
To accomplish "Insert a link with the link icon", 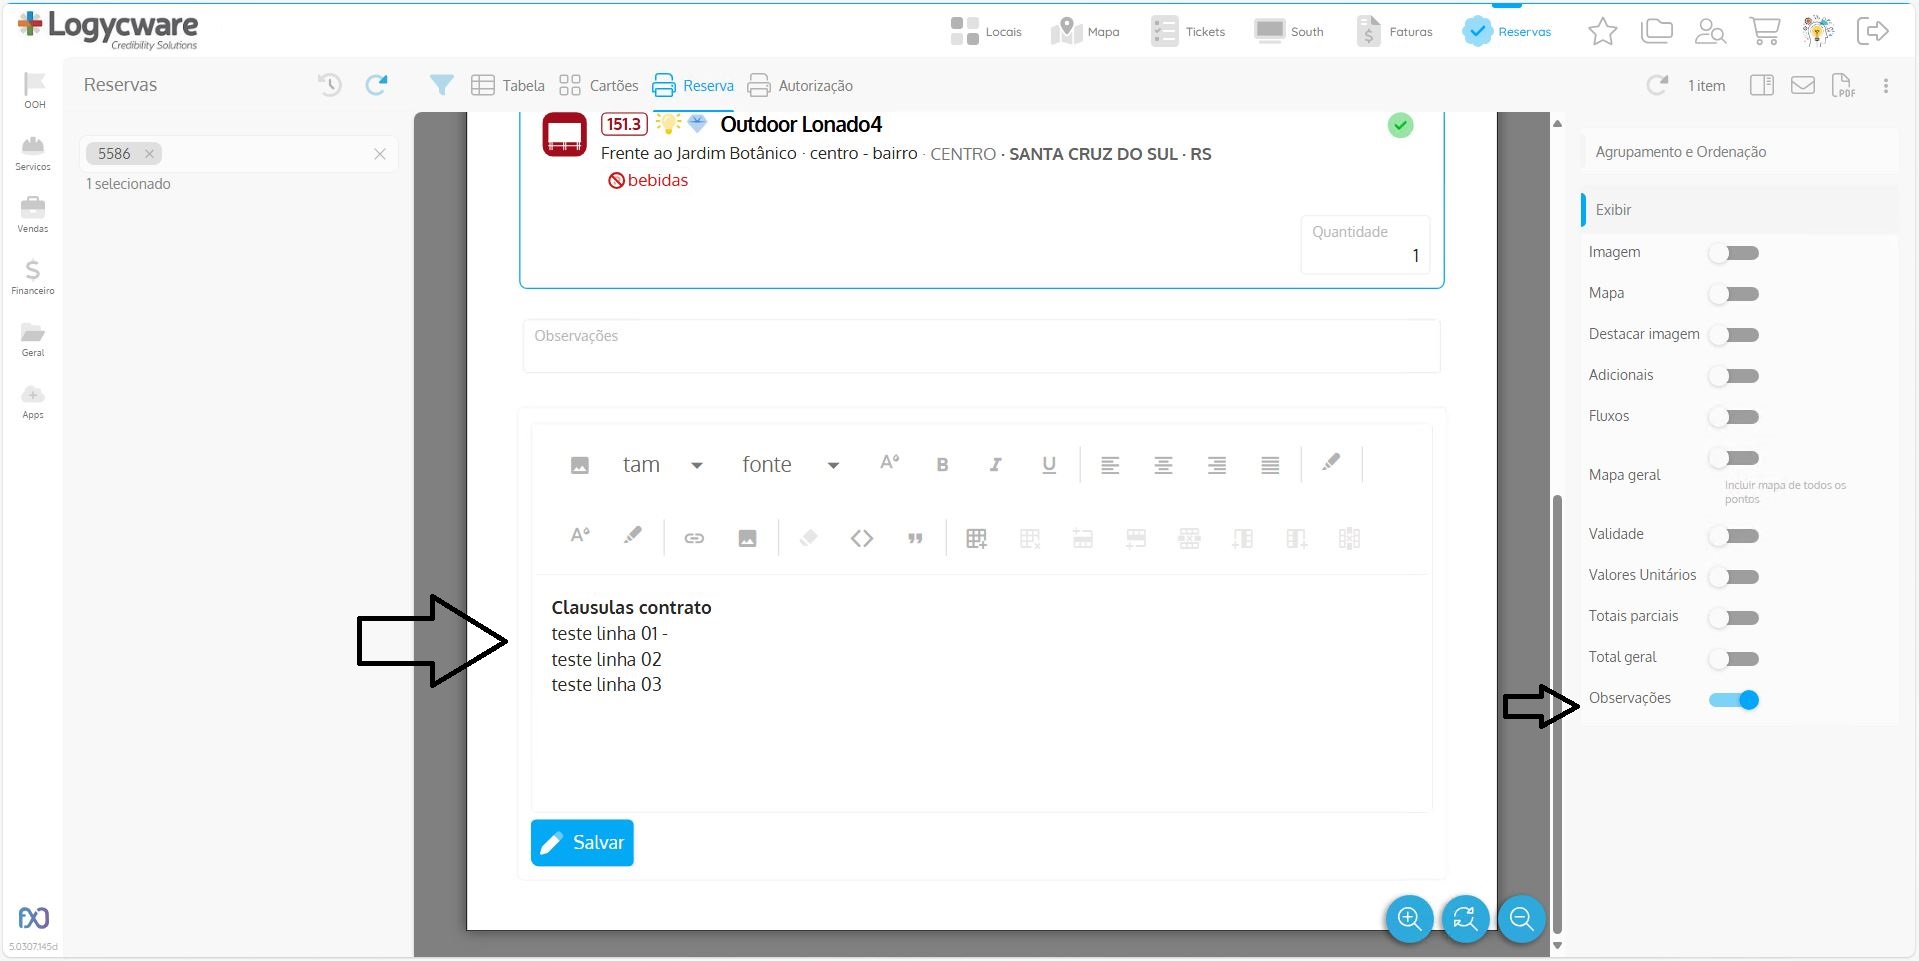I will [x=694, y=539].
